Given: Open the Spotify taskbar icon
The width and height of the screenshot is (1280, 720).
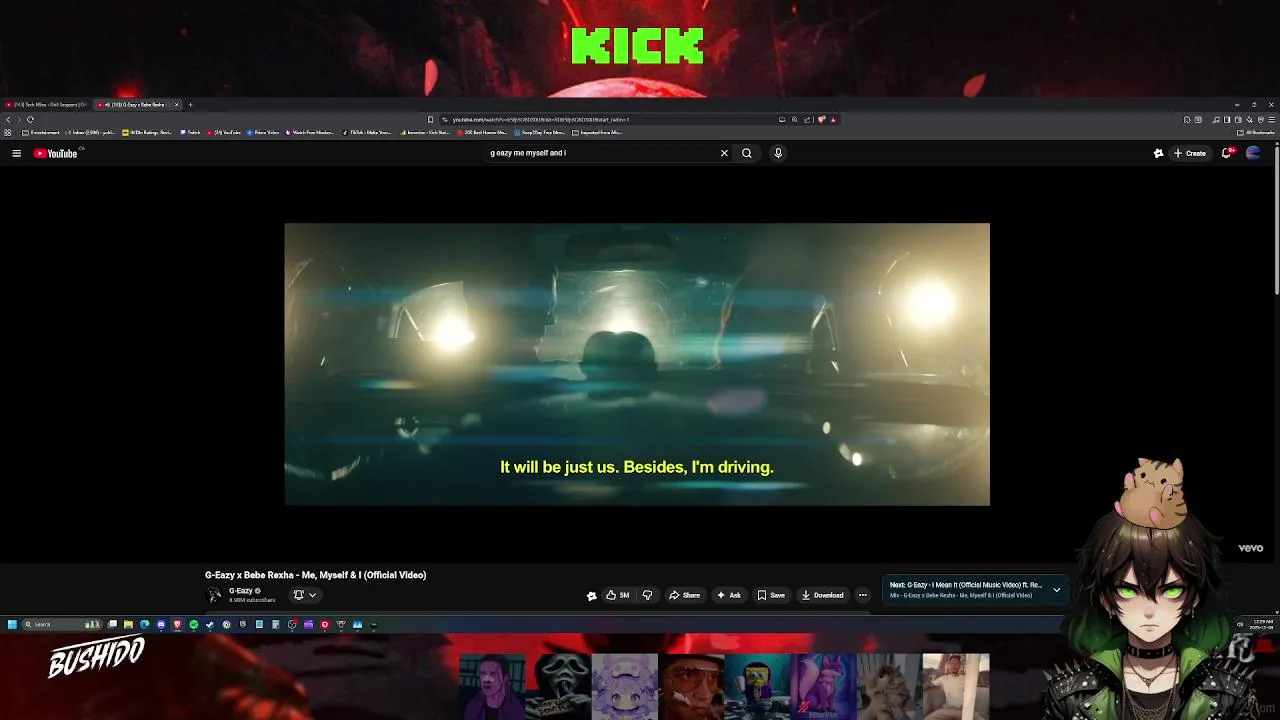Looking at the screenshot, I should tap(193, 625).
